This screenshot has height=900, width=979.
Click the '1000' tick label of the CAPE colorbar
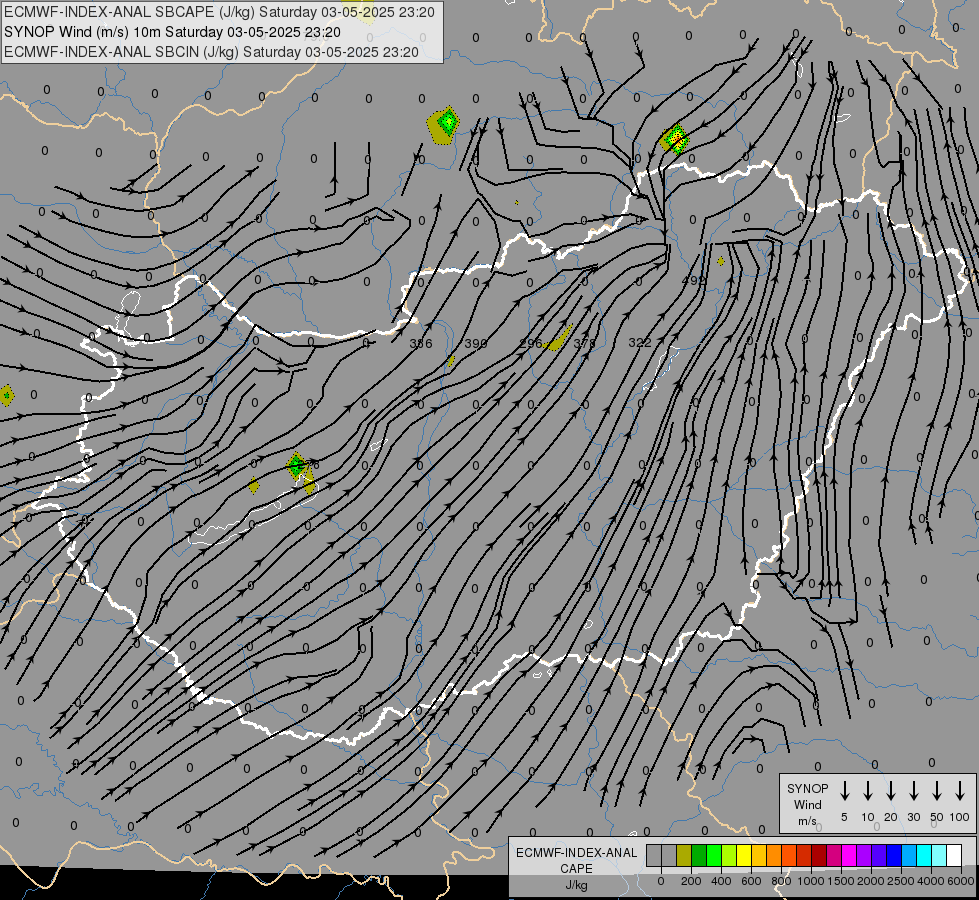pyautogui.click(x=810, y=881)
